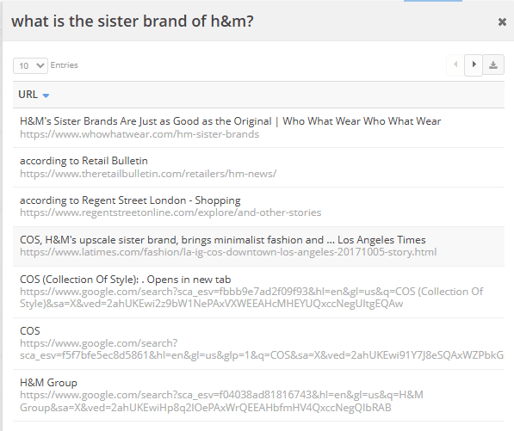The width and height of the screenshot is (514, 431).
Task: Select the plain 'COS' row title
Action: (x=30, y=331)
